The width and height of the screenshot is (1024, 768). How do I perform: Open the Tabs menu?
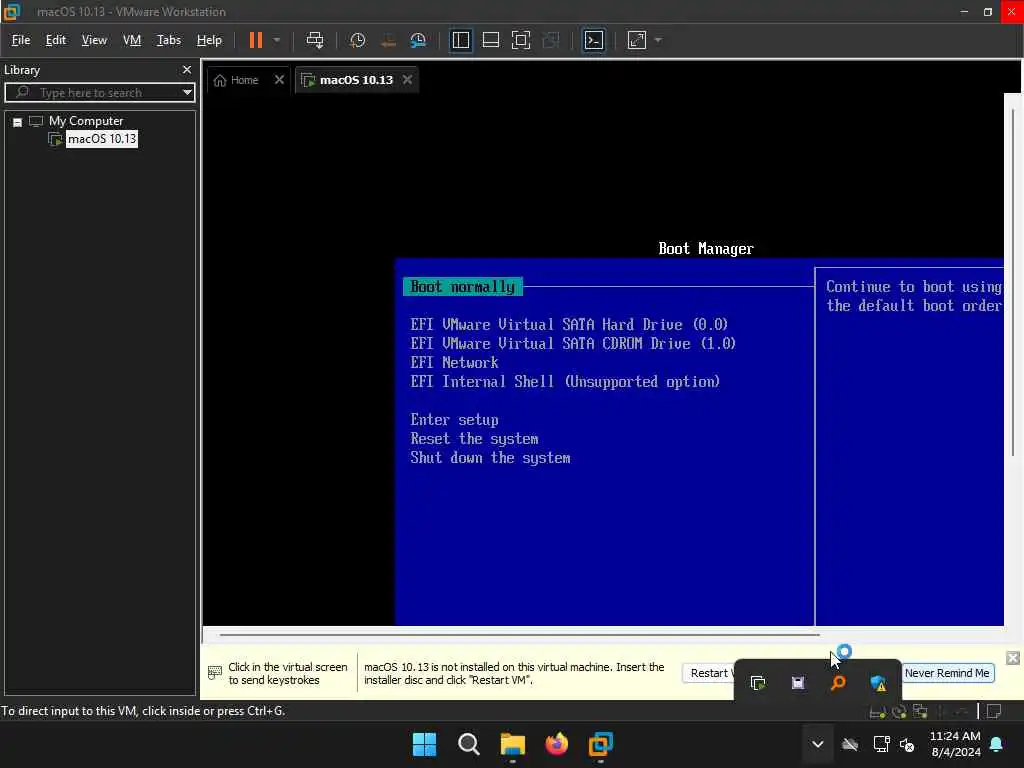coord(168,40)
